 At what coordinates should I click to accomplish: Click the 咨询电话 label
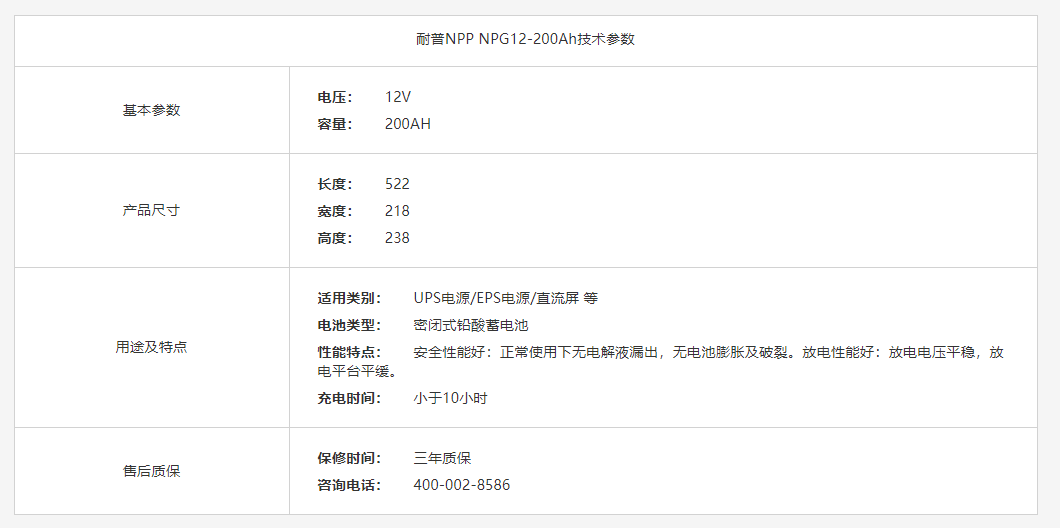pos(349,485)
